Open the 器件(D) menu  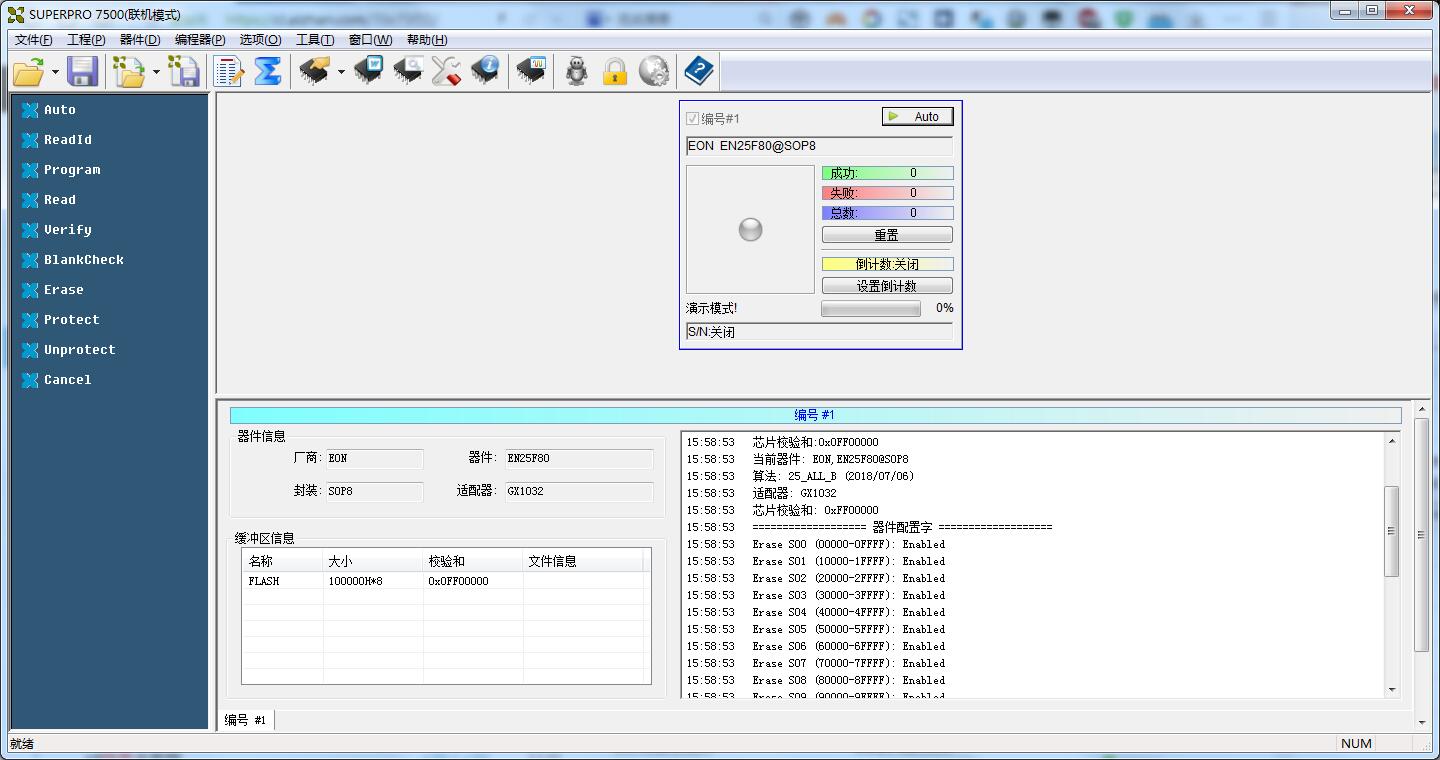(x=139, y=40)
